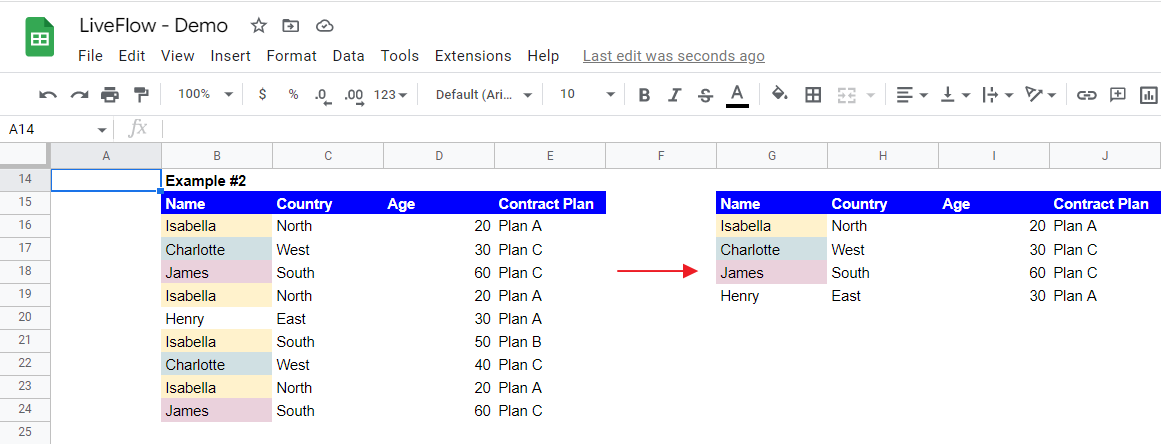Toggle italic formatting
This screenshot has height=444, width=1161.
click(674, 95)
